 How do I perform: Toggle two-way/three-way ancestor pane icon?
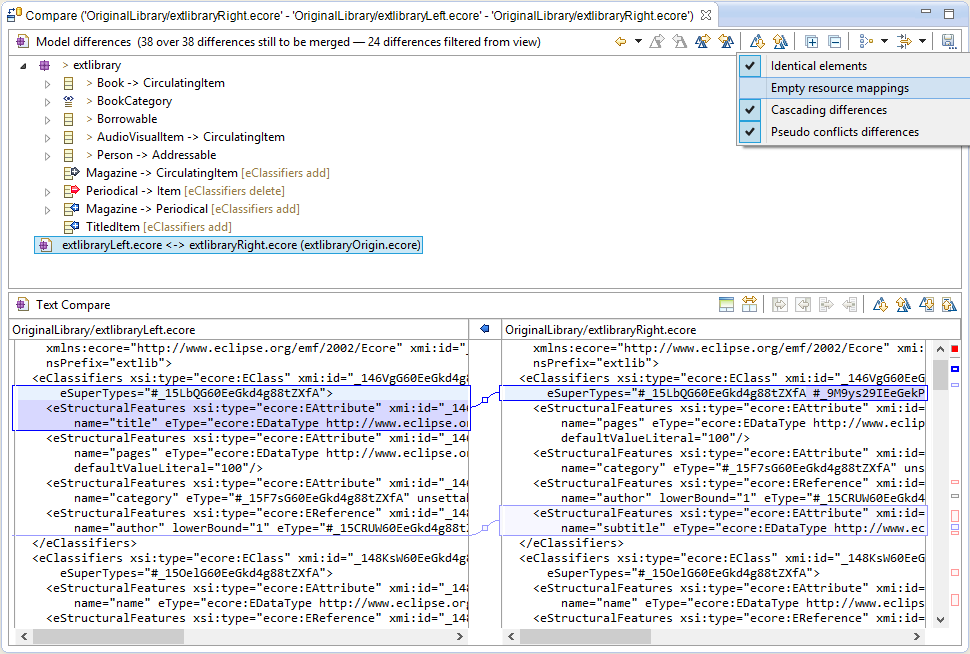727,305
